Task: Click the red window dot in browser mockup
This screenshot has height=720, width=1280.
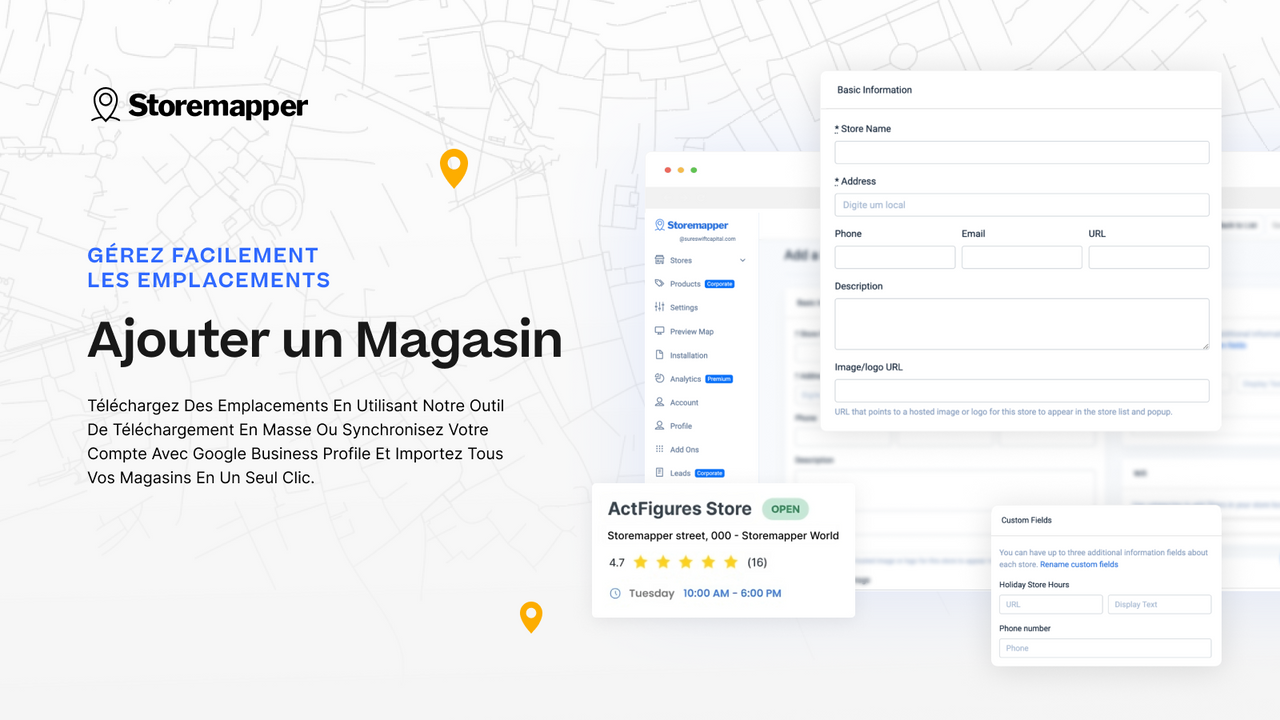Action: 668,170
